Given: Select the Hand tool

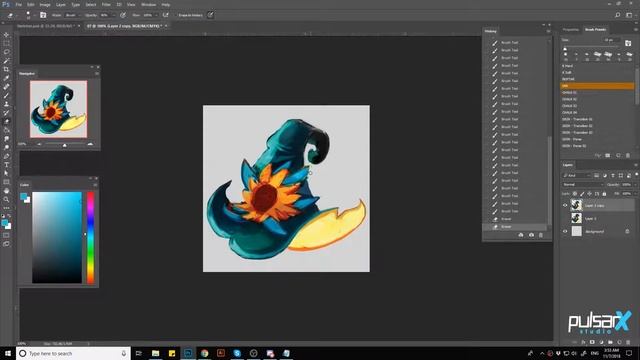Looking at the screenshot, I should [6, 191].
